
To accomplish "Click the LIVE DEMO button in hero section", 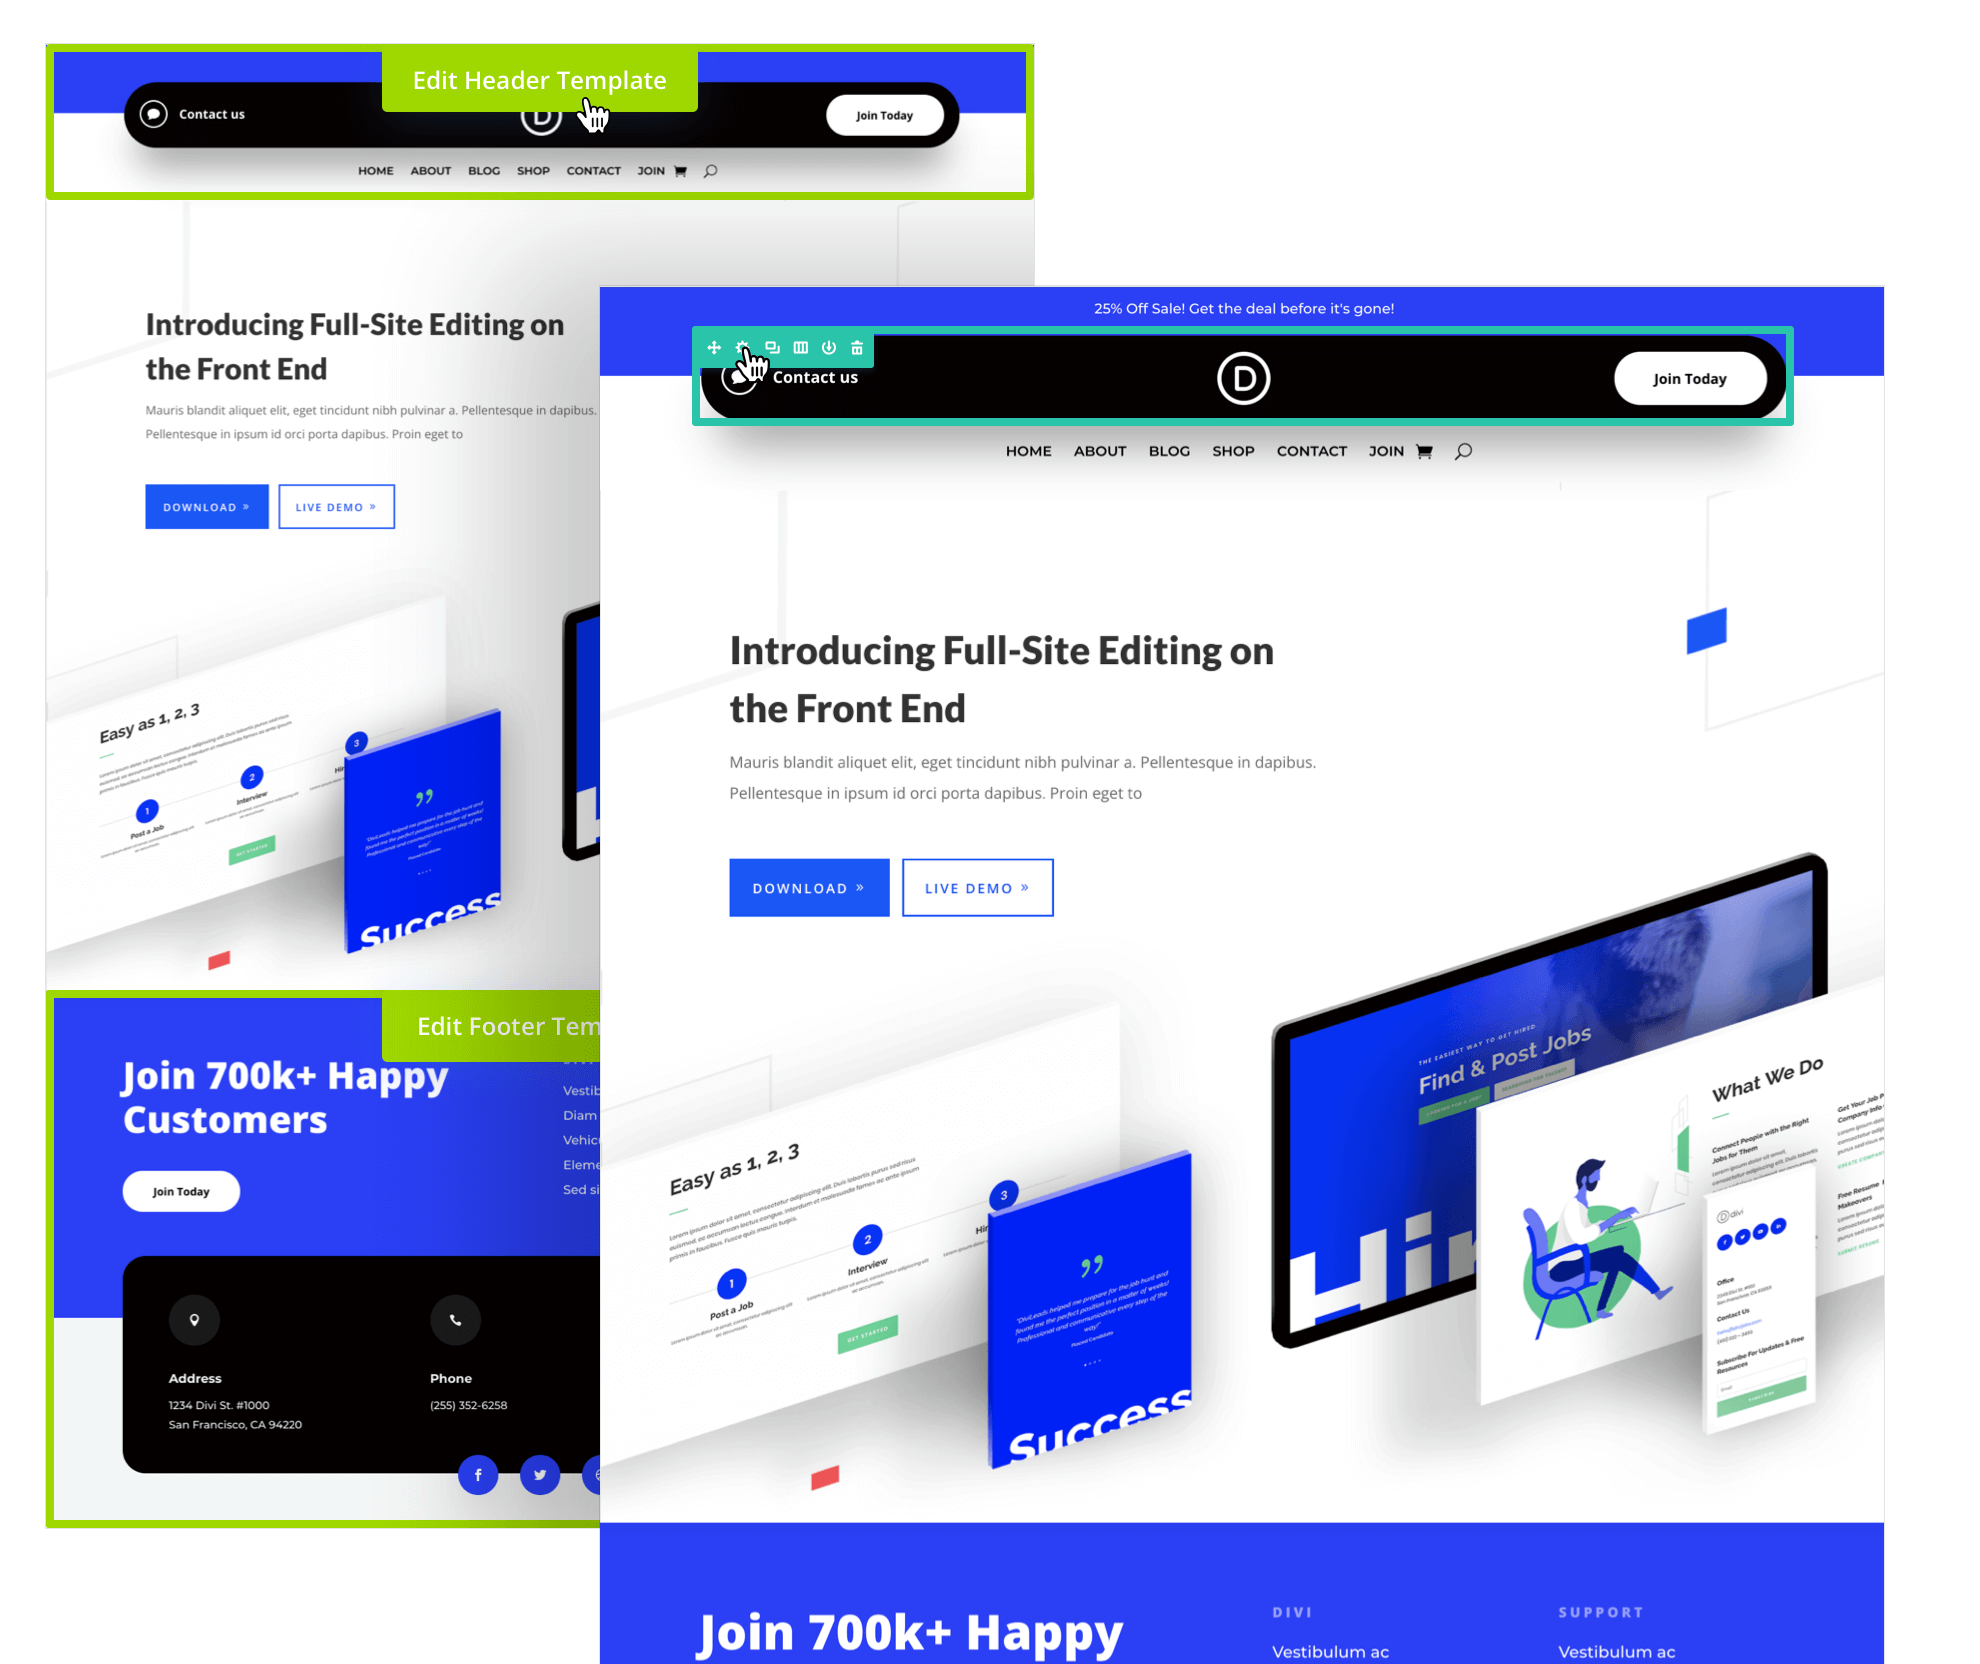I will [977, 886].
